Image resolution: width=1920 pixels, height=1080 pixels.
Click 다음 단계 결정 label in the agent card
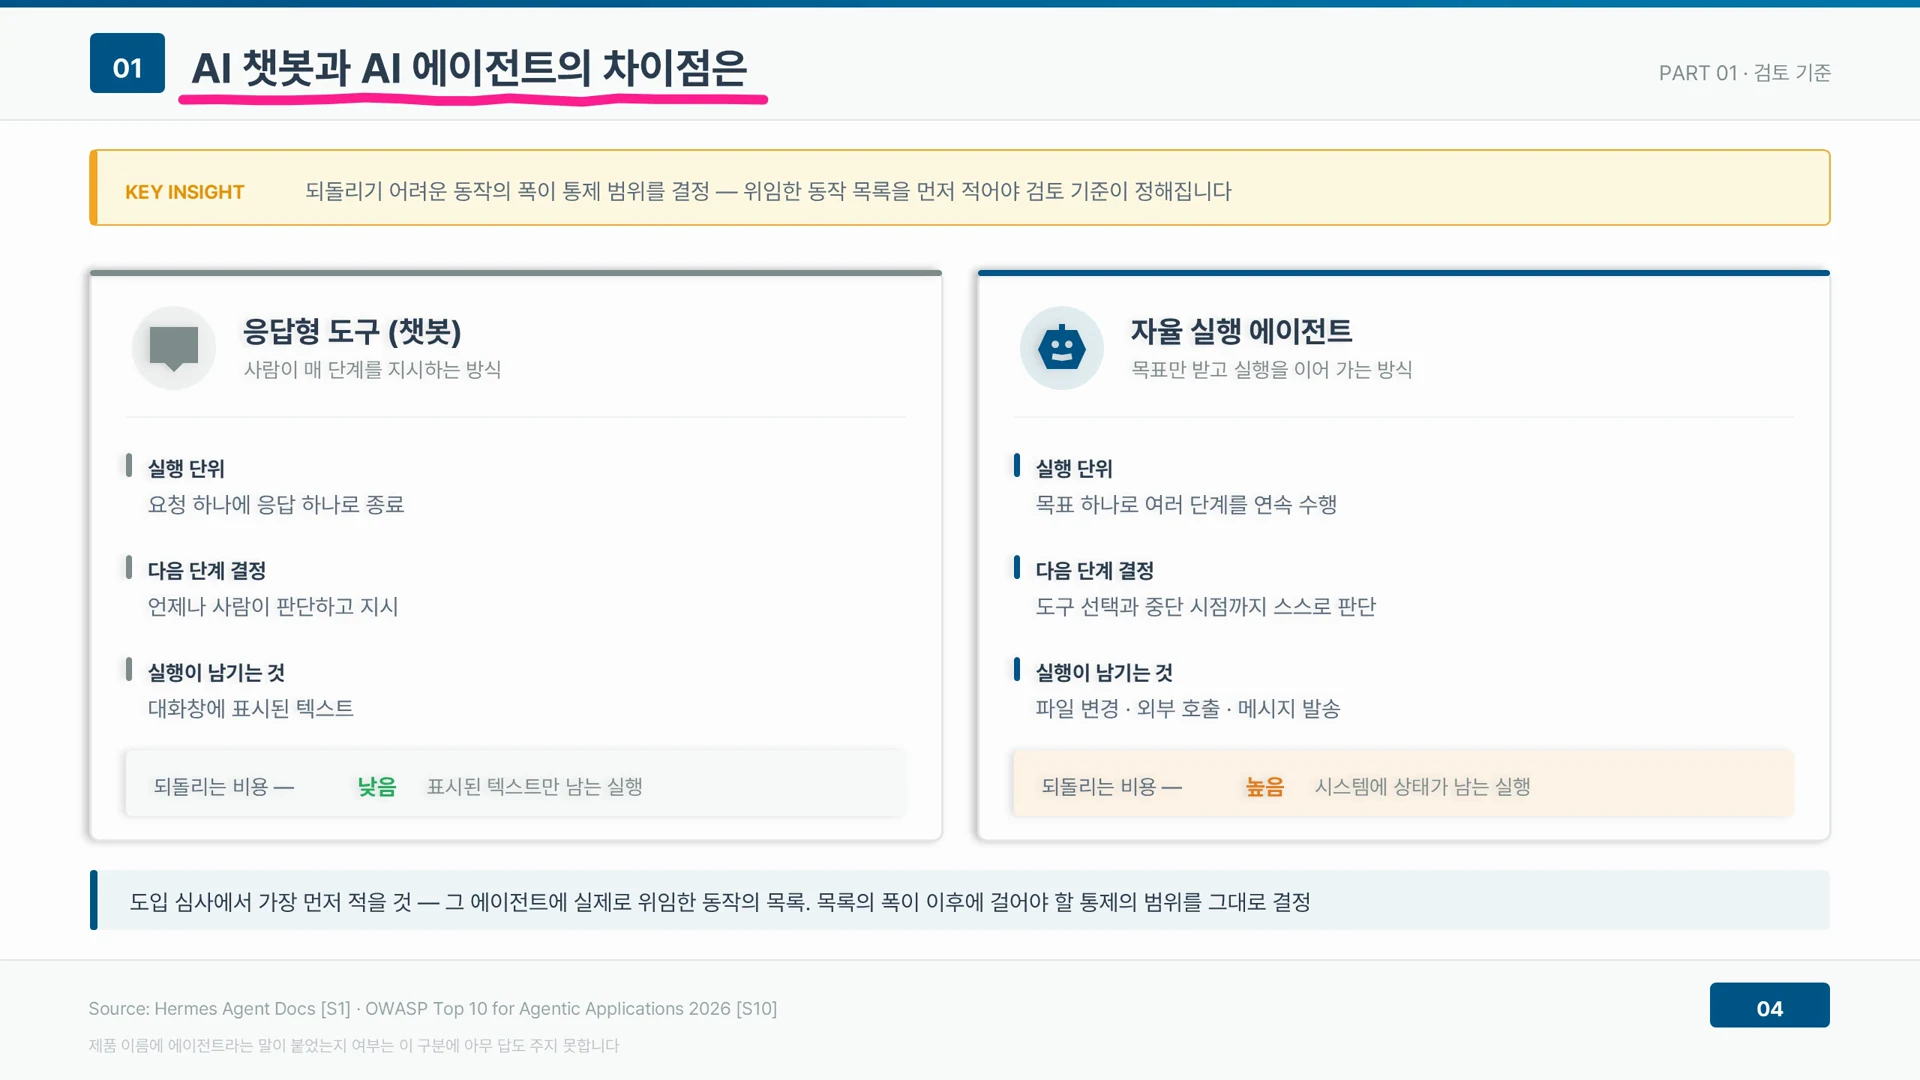coord(1094,570)
